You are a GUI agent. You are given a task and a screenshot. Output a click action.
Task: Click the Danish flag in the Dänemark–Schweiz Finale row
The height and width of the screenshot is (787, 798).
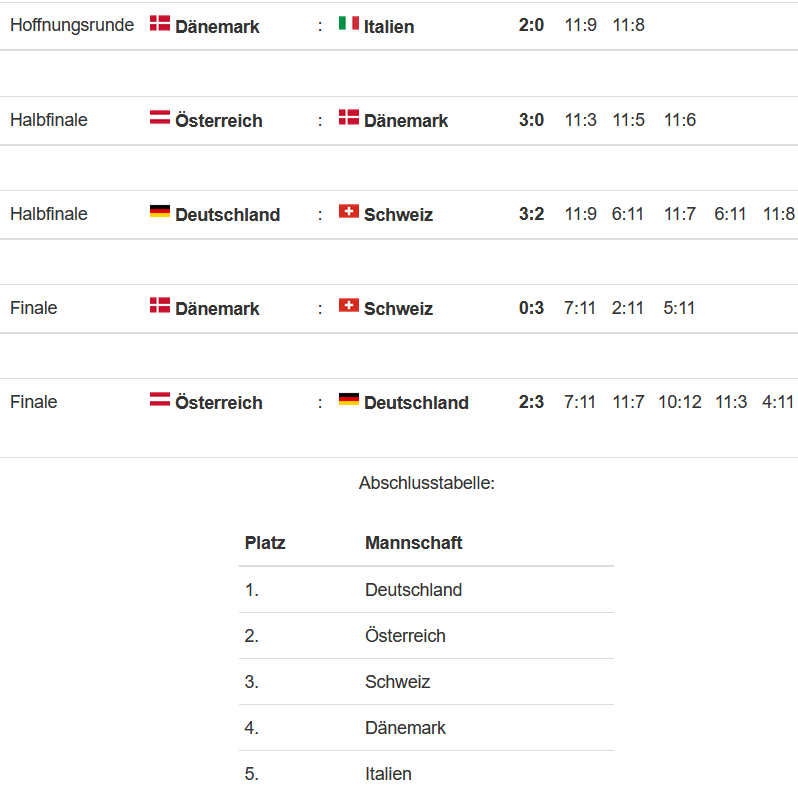[160, 305]
